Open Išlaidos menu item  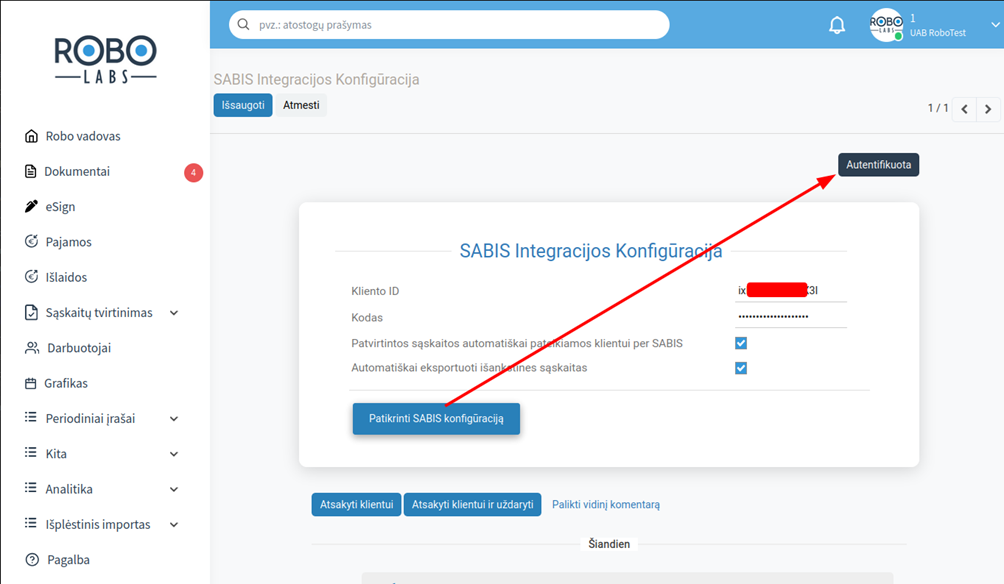[x=66, y=277]
